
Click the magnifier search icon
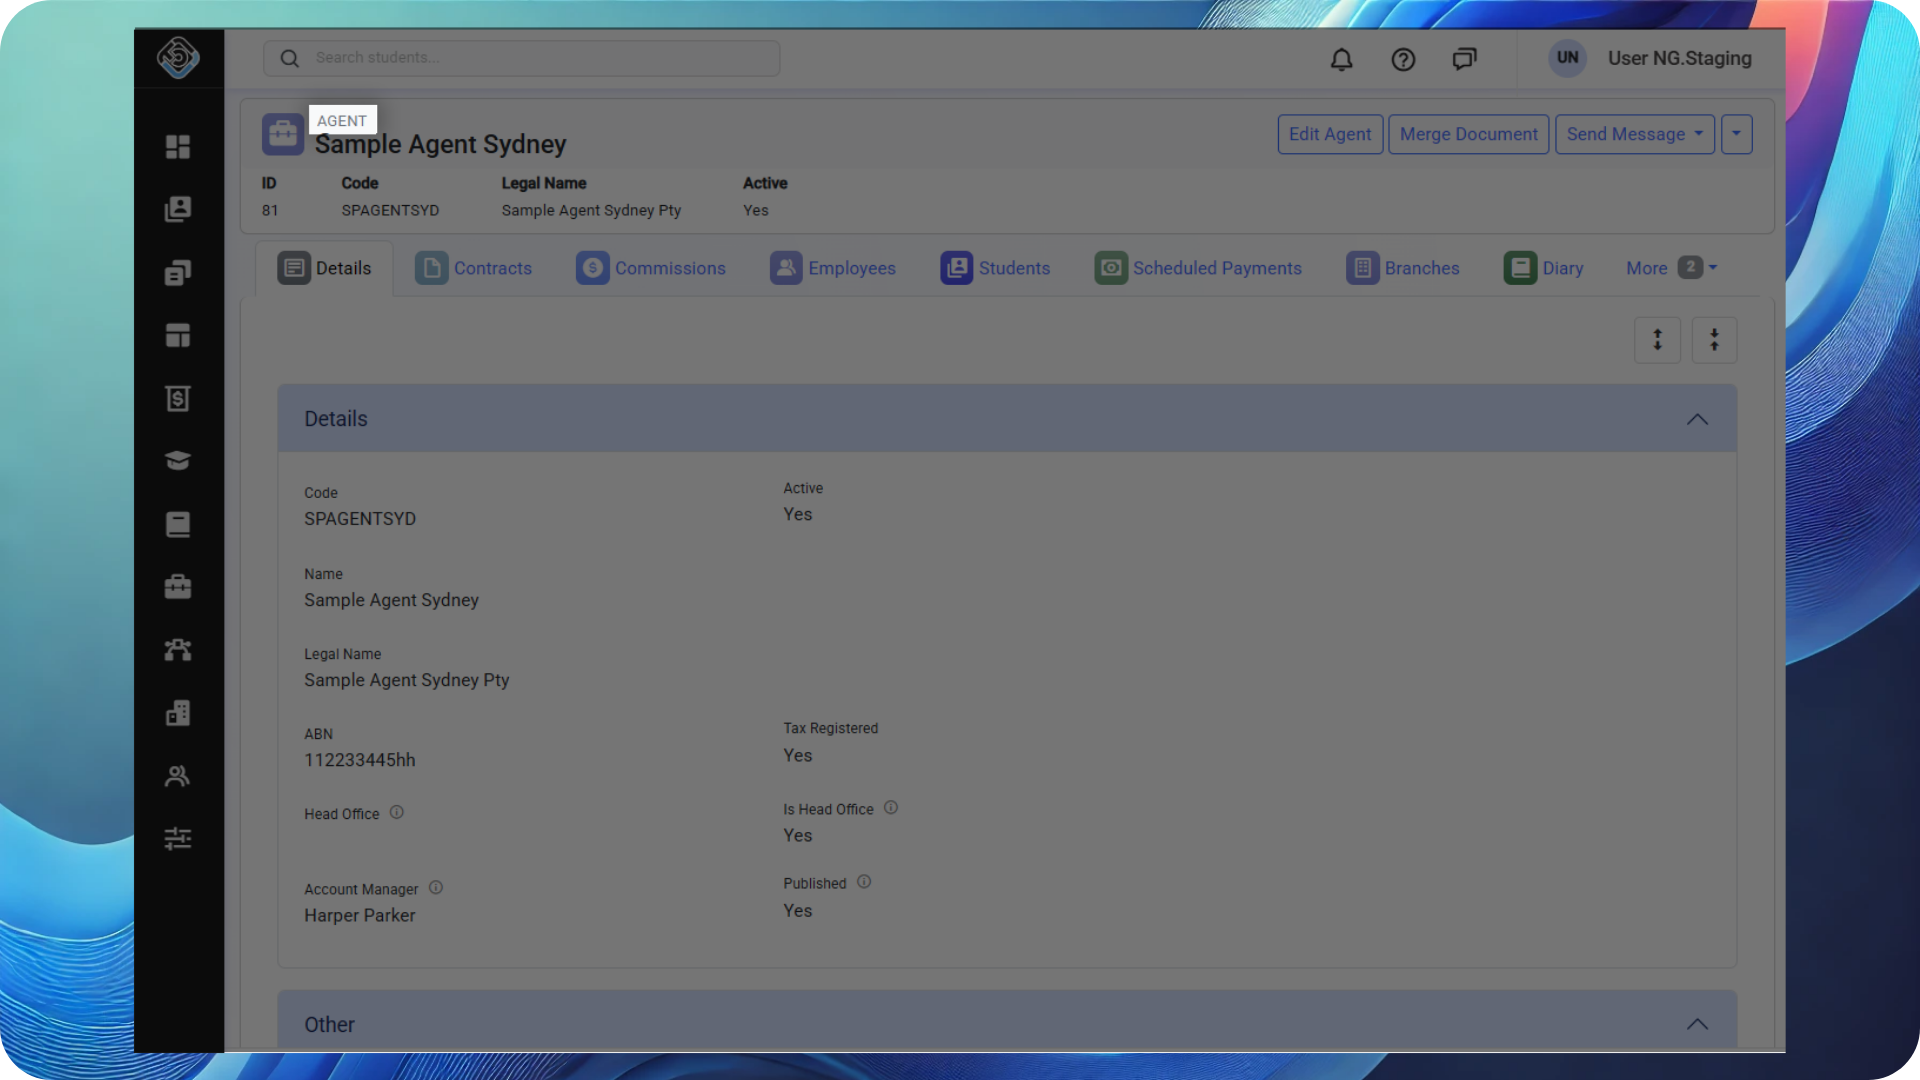coord(290,58)
